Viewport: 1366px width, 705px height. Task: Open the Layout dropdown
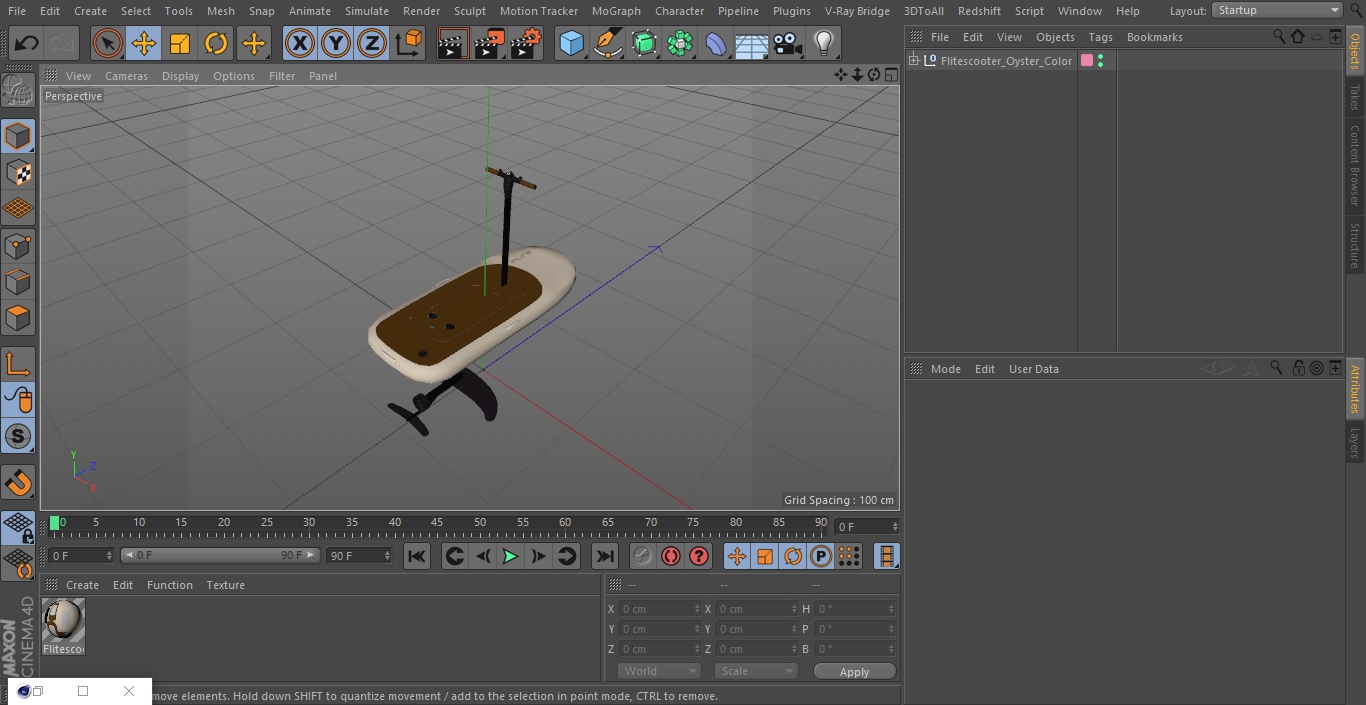point(1277,10)
